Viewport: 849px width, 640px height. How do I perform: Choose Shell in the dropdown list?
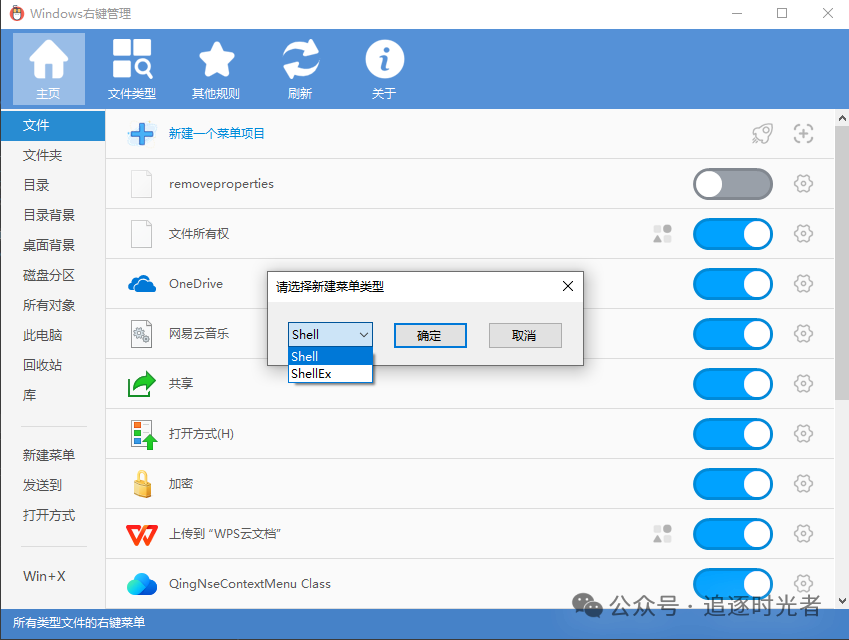[305, 356]
